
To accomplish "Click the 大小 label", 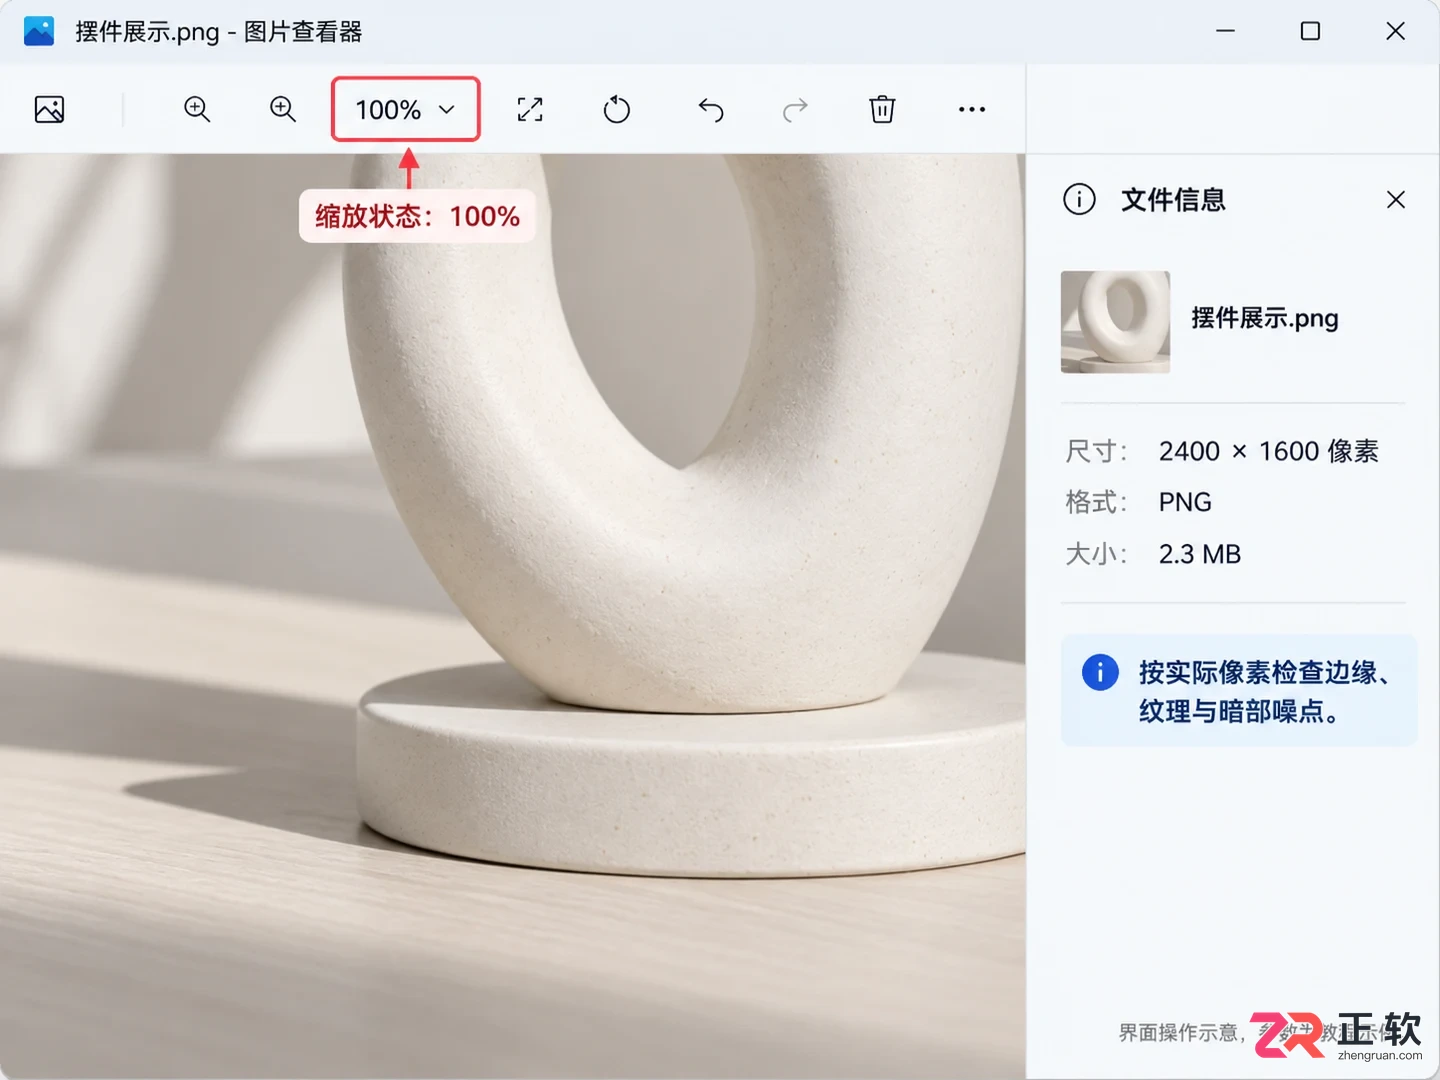I will [1096, 554].
